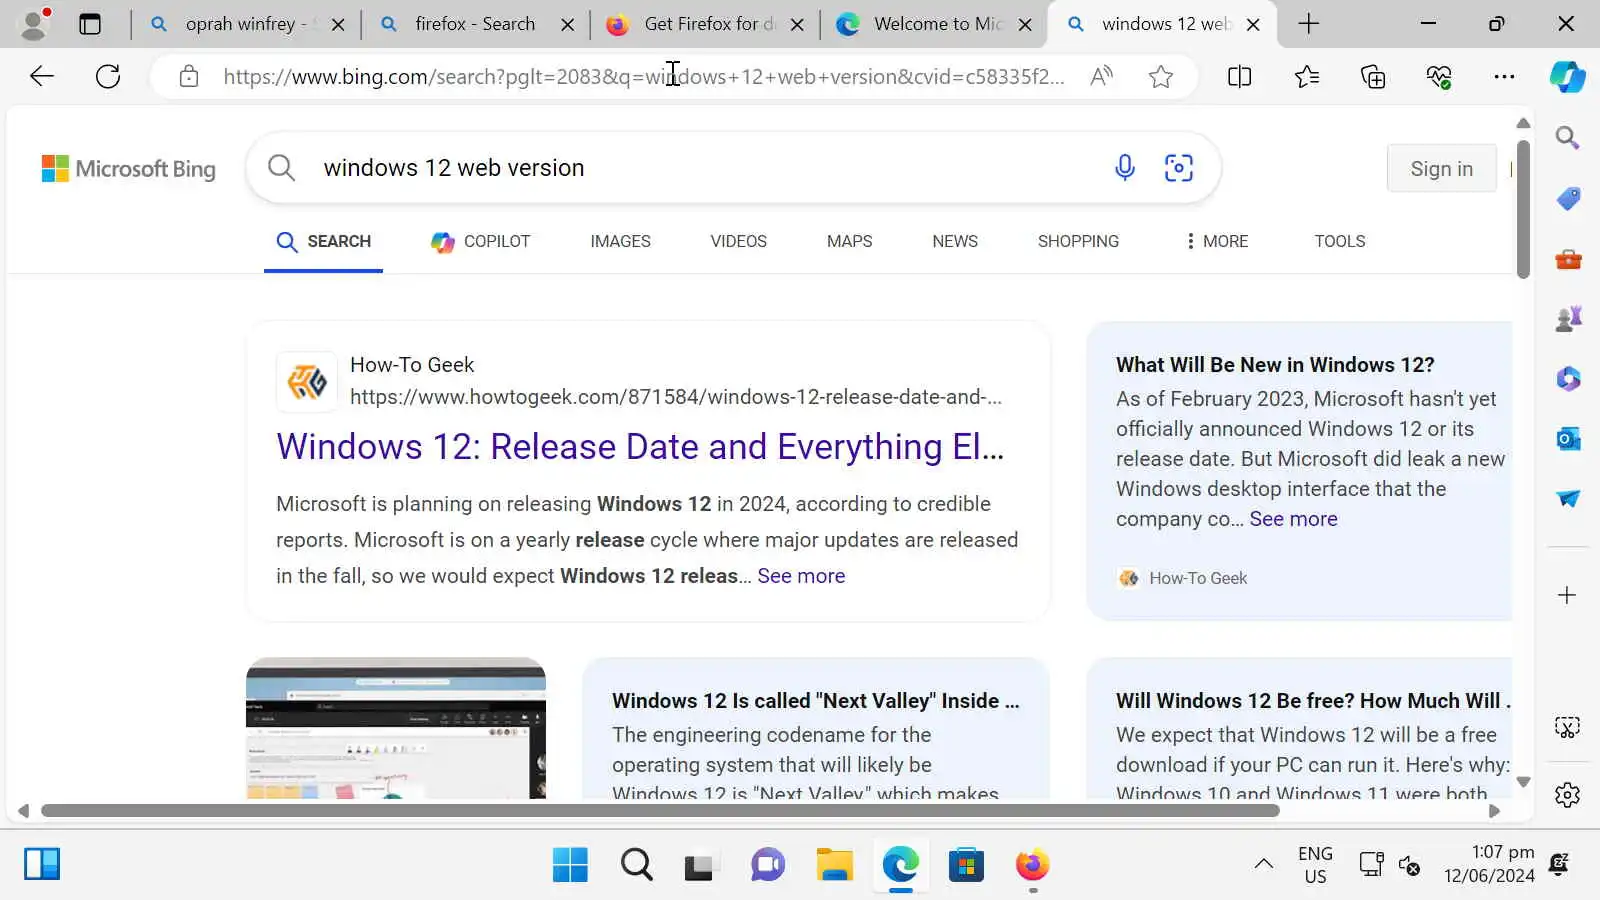The width and height of the screenshot is (1600, 900).
Task: Click See more under How-To Geek snippet
Action: 801,576
